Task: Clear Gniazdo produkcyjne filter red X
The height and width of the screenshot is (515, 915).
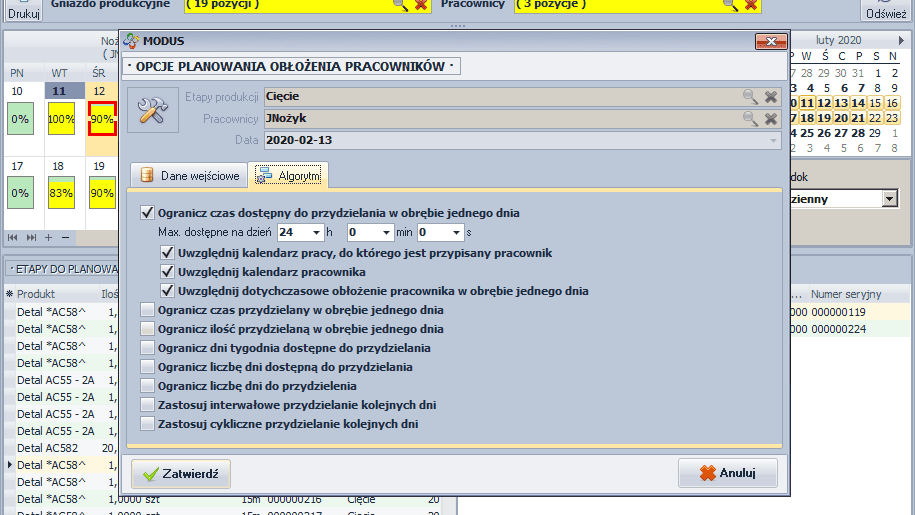Action: click(x=421, y=5)
